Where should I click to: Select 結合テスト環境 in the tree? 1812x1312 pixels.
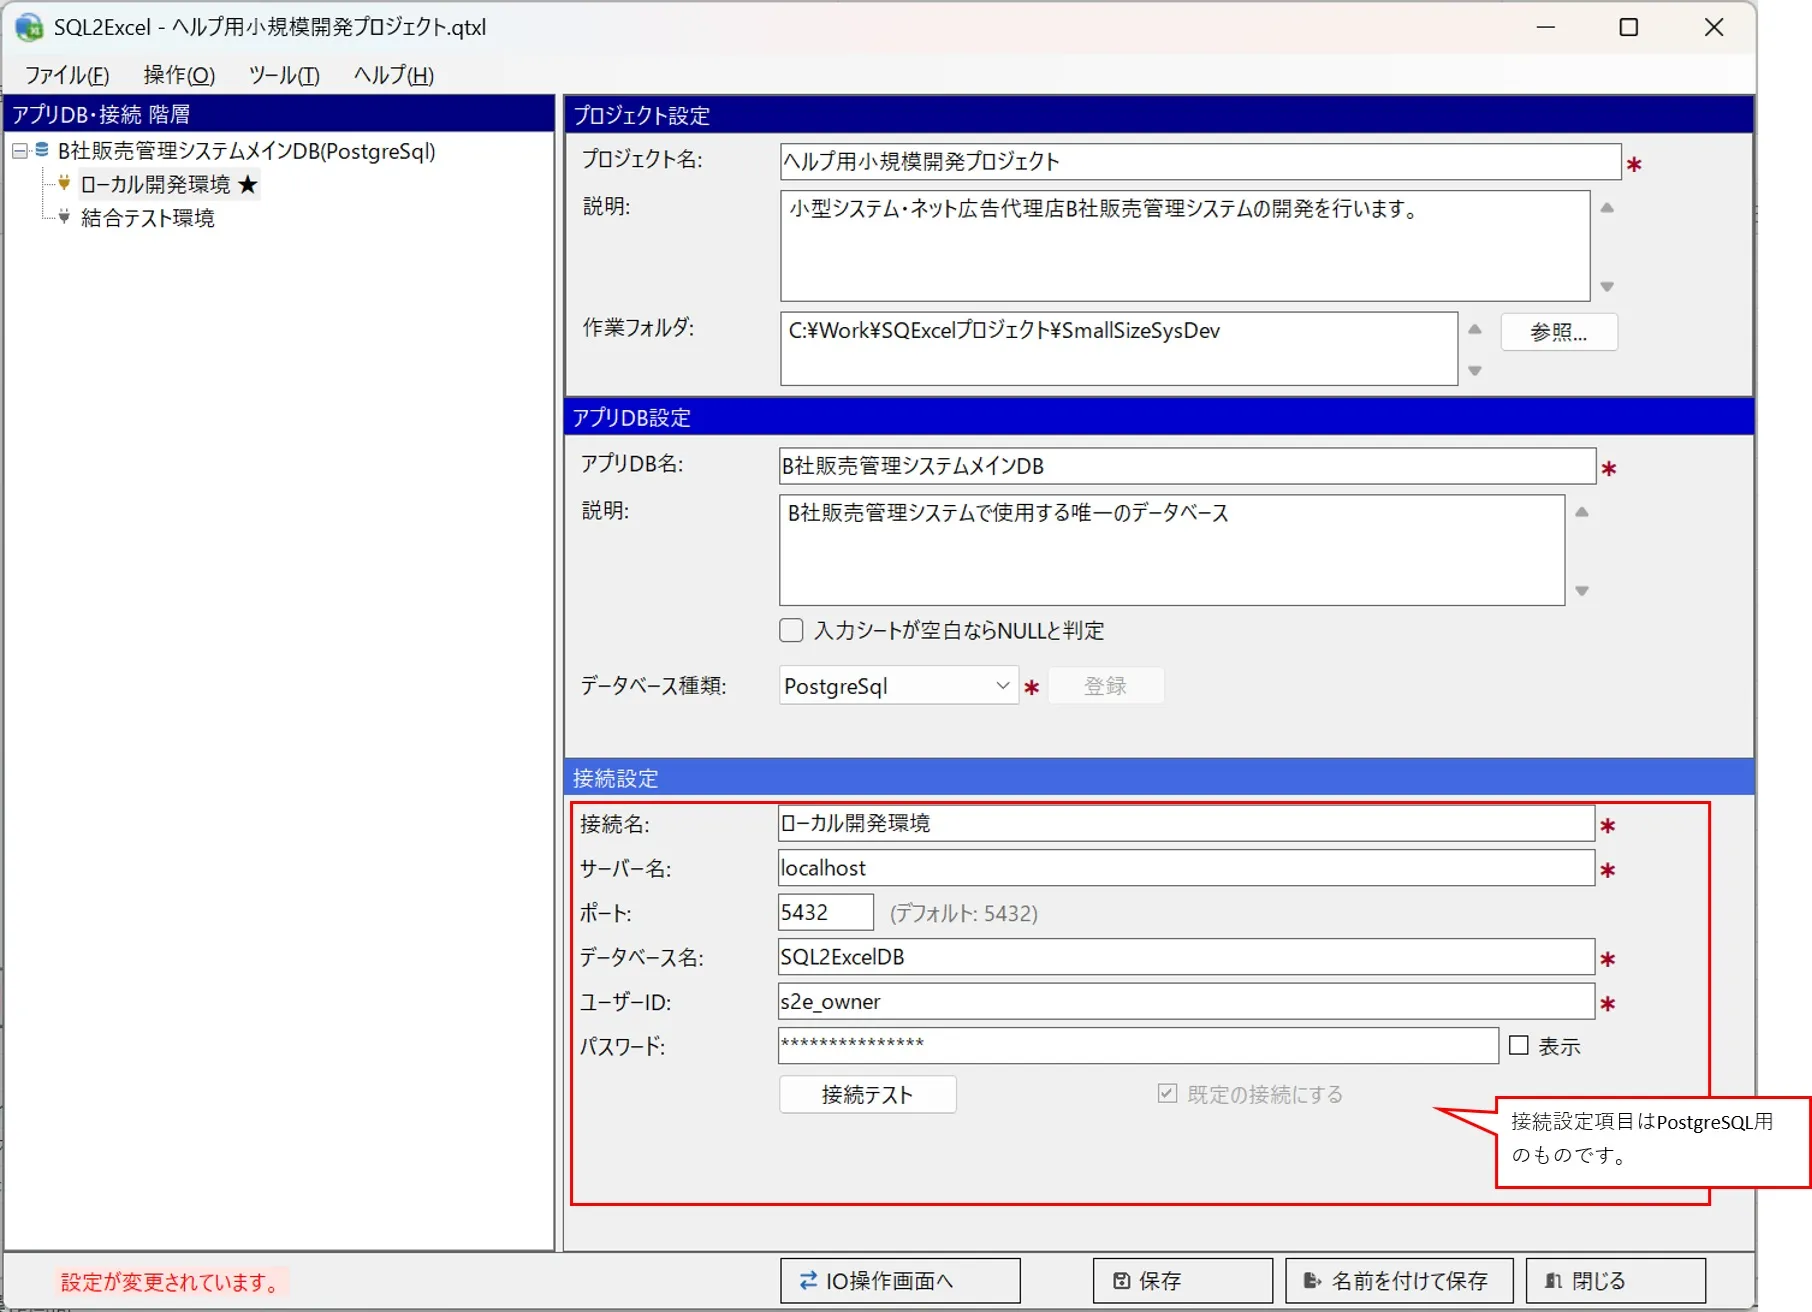click(x=148, y=218)
